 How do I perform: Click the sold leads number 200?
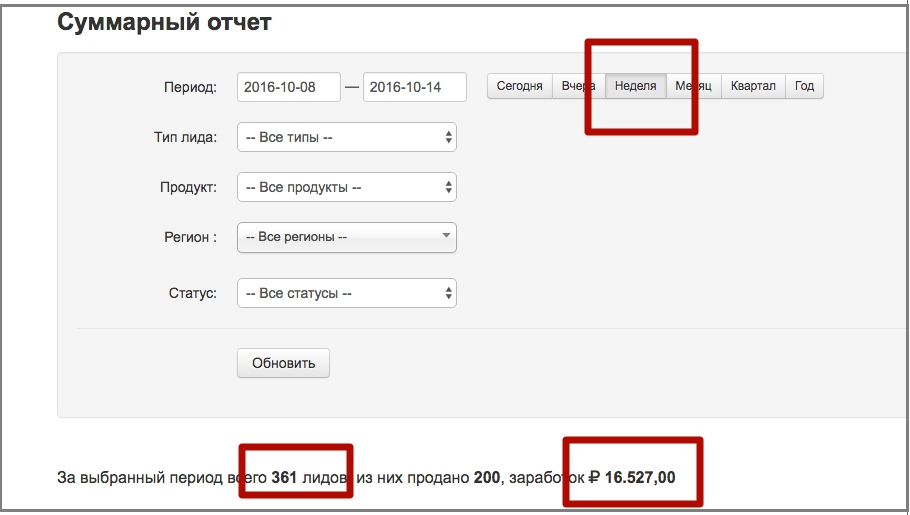[487, 478]
